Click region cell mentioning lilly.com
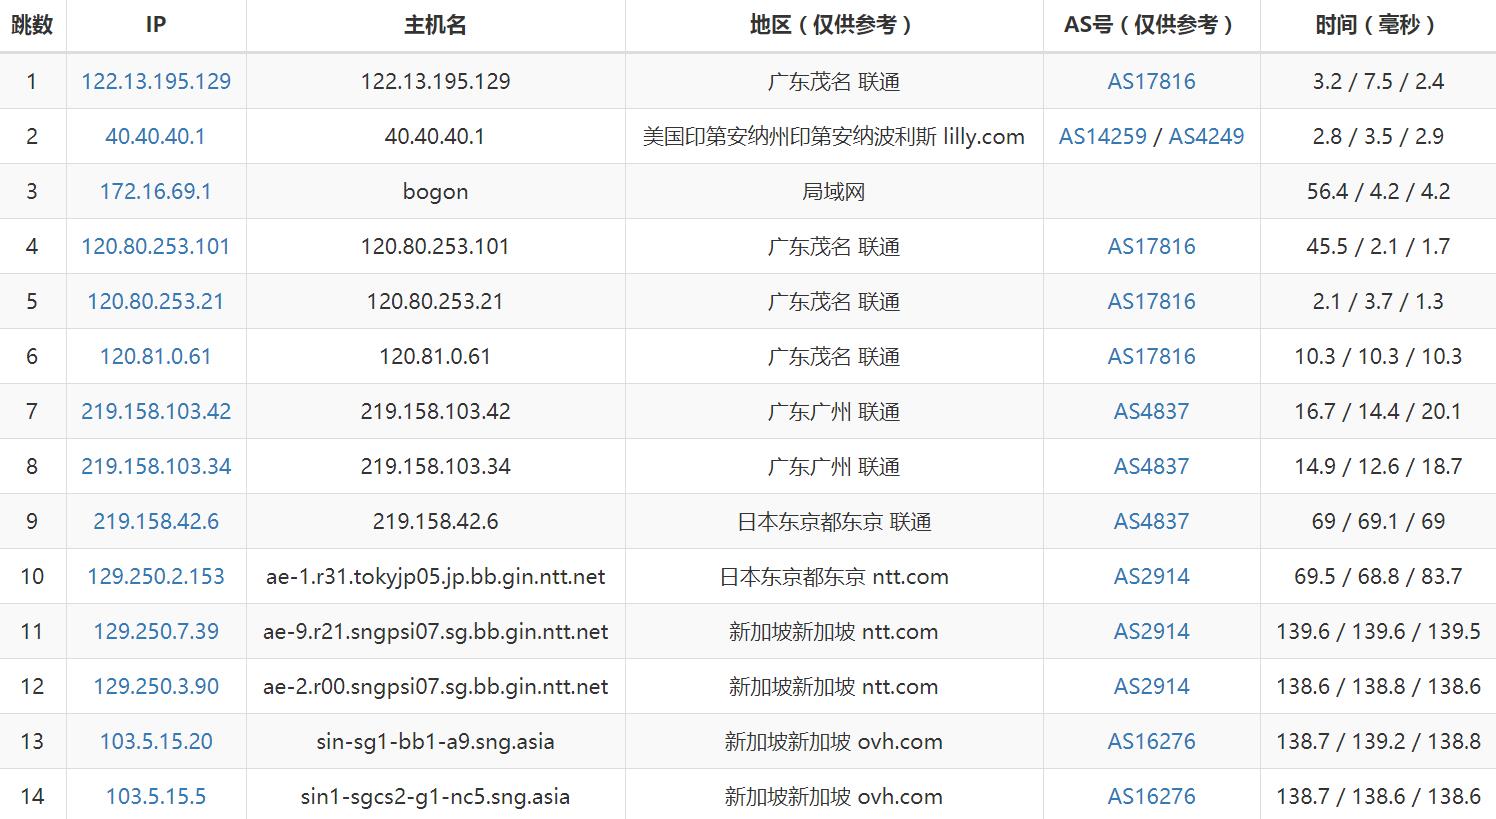 (x=834, y=136)
